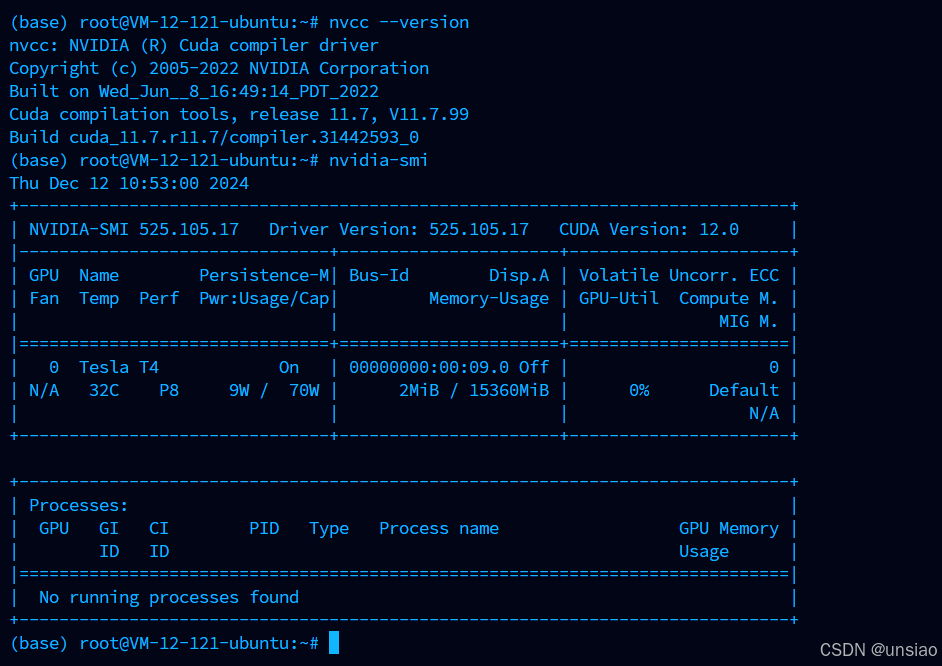Click the 'nvcc --version' command text
The width and height of the screenshot is (942, 666).
click(x=399, y=22)
